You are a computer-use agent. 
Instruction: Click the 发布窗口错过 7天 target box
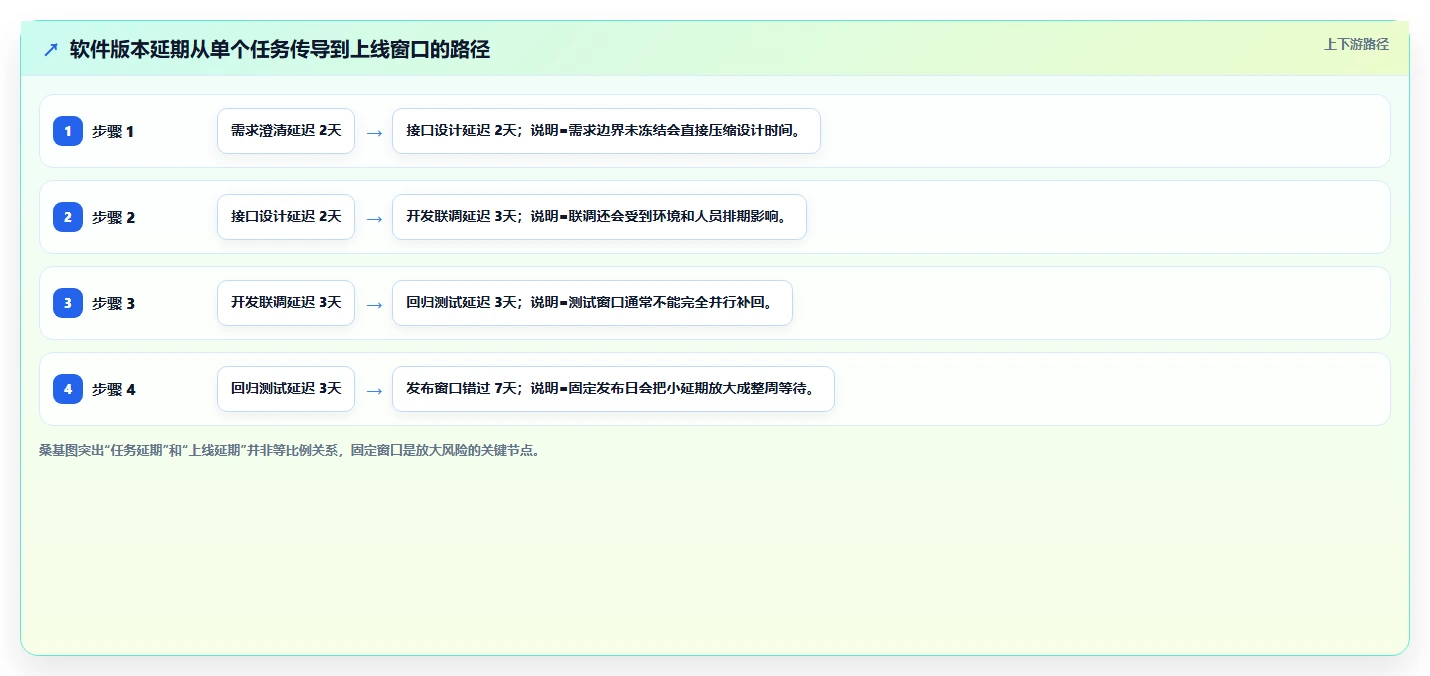pos(613,389)
